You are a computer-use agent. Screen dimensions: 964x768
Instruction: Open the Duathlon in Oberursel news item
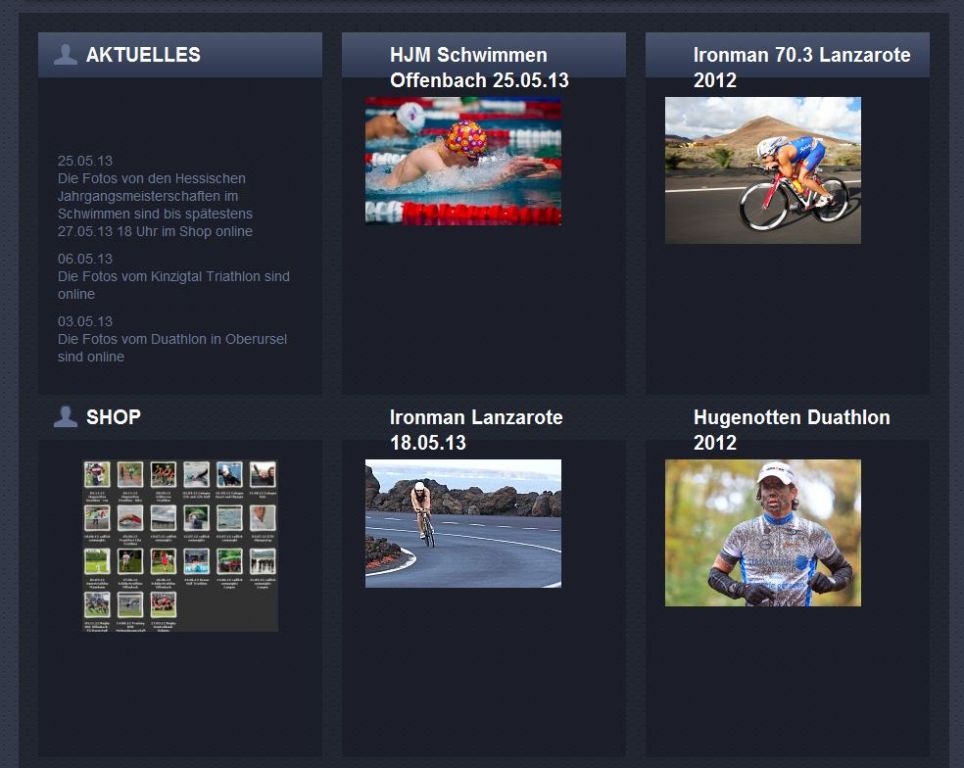pyautogui.click(x=172, y=348)
